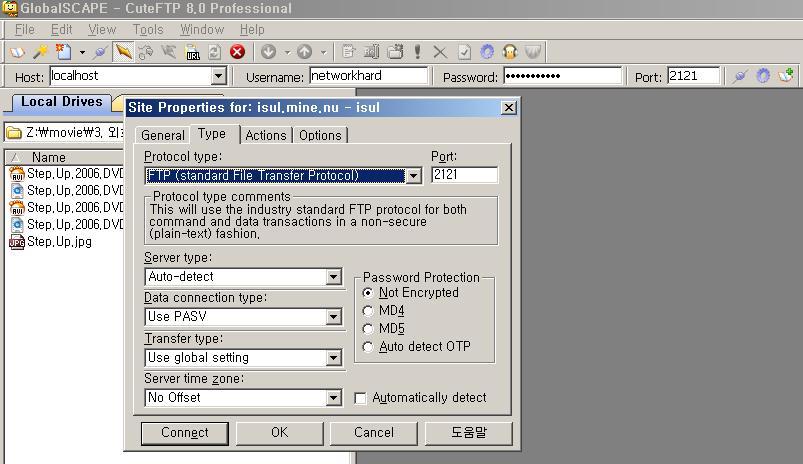
Task: Select the MD4 password protection option
Action: coord(368,311)
